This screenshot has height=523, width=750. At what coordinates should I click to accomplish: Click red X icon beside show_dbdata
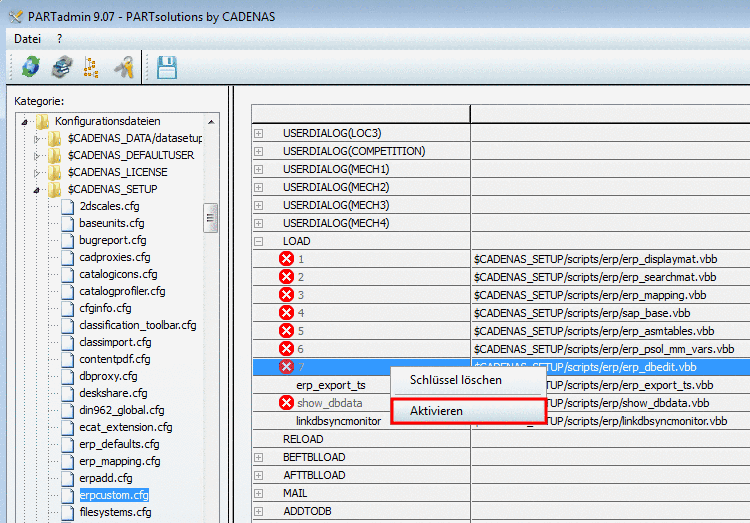(x=287, y=403)
